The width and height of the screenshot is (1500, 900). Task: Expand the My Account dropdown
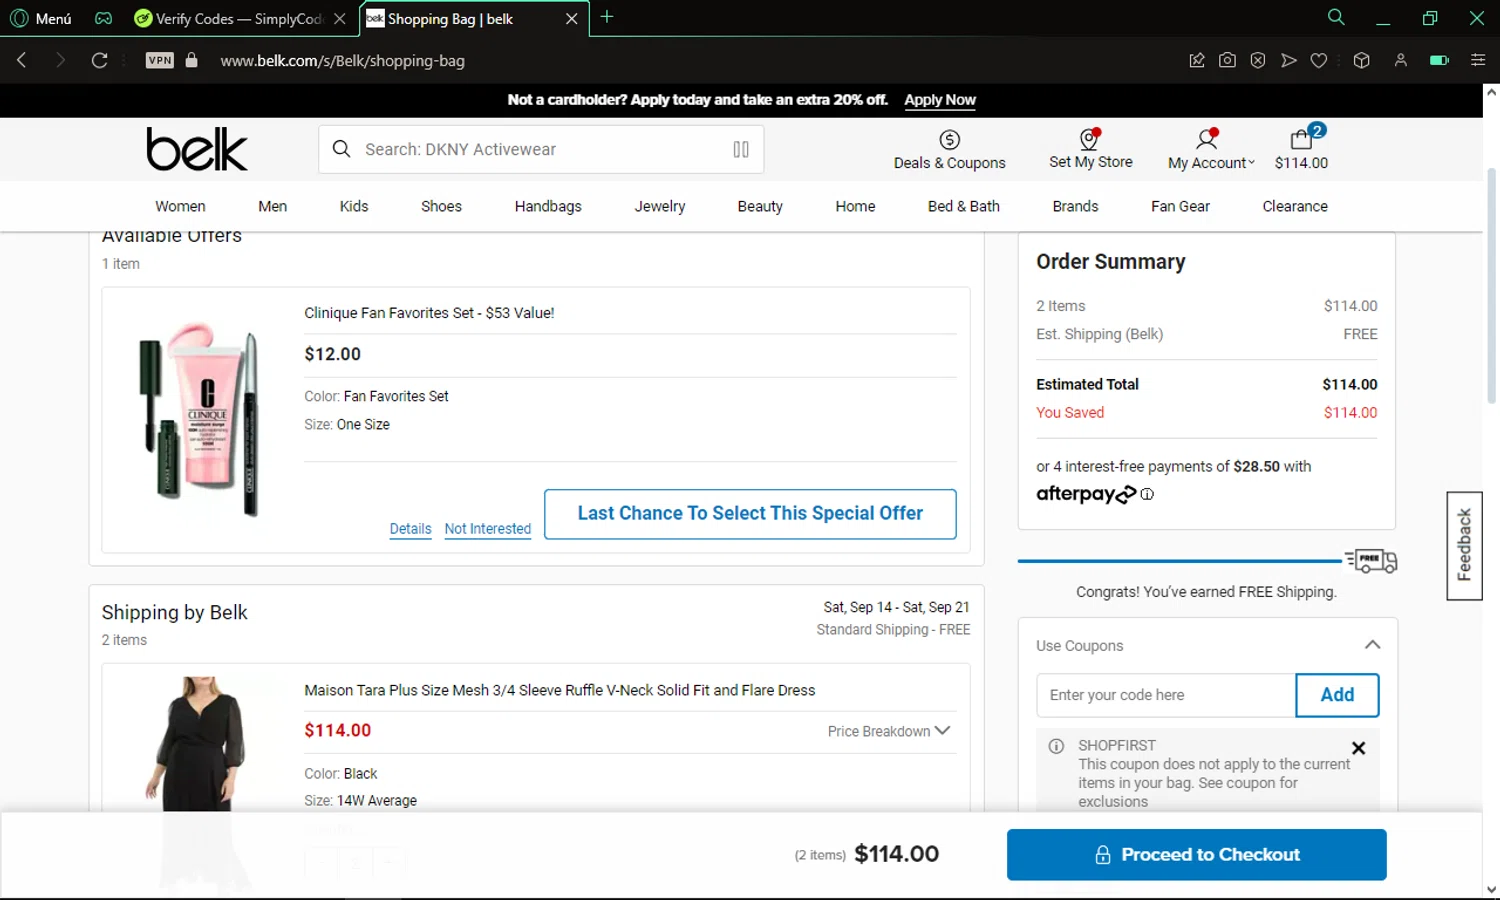[1211, 150]
